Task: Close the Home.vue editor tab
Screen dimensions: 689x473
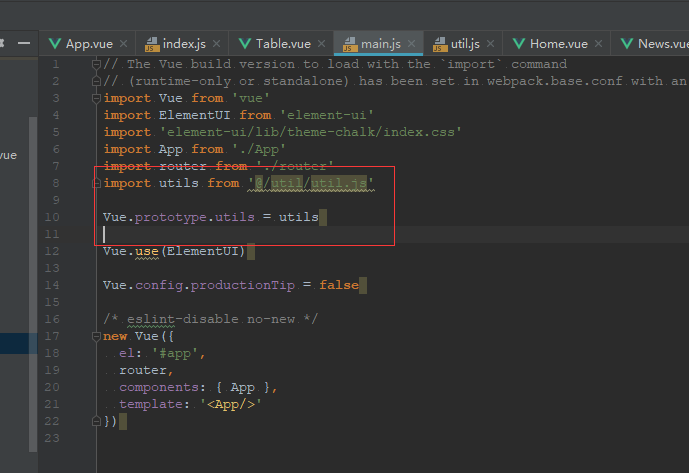Action: 599,44
